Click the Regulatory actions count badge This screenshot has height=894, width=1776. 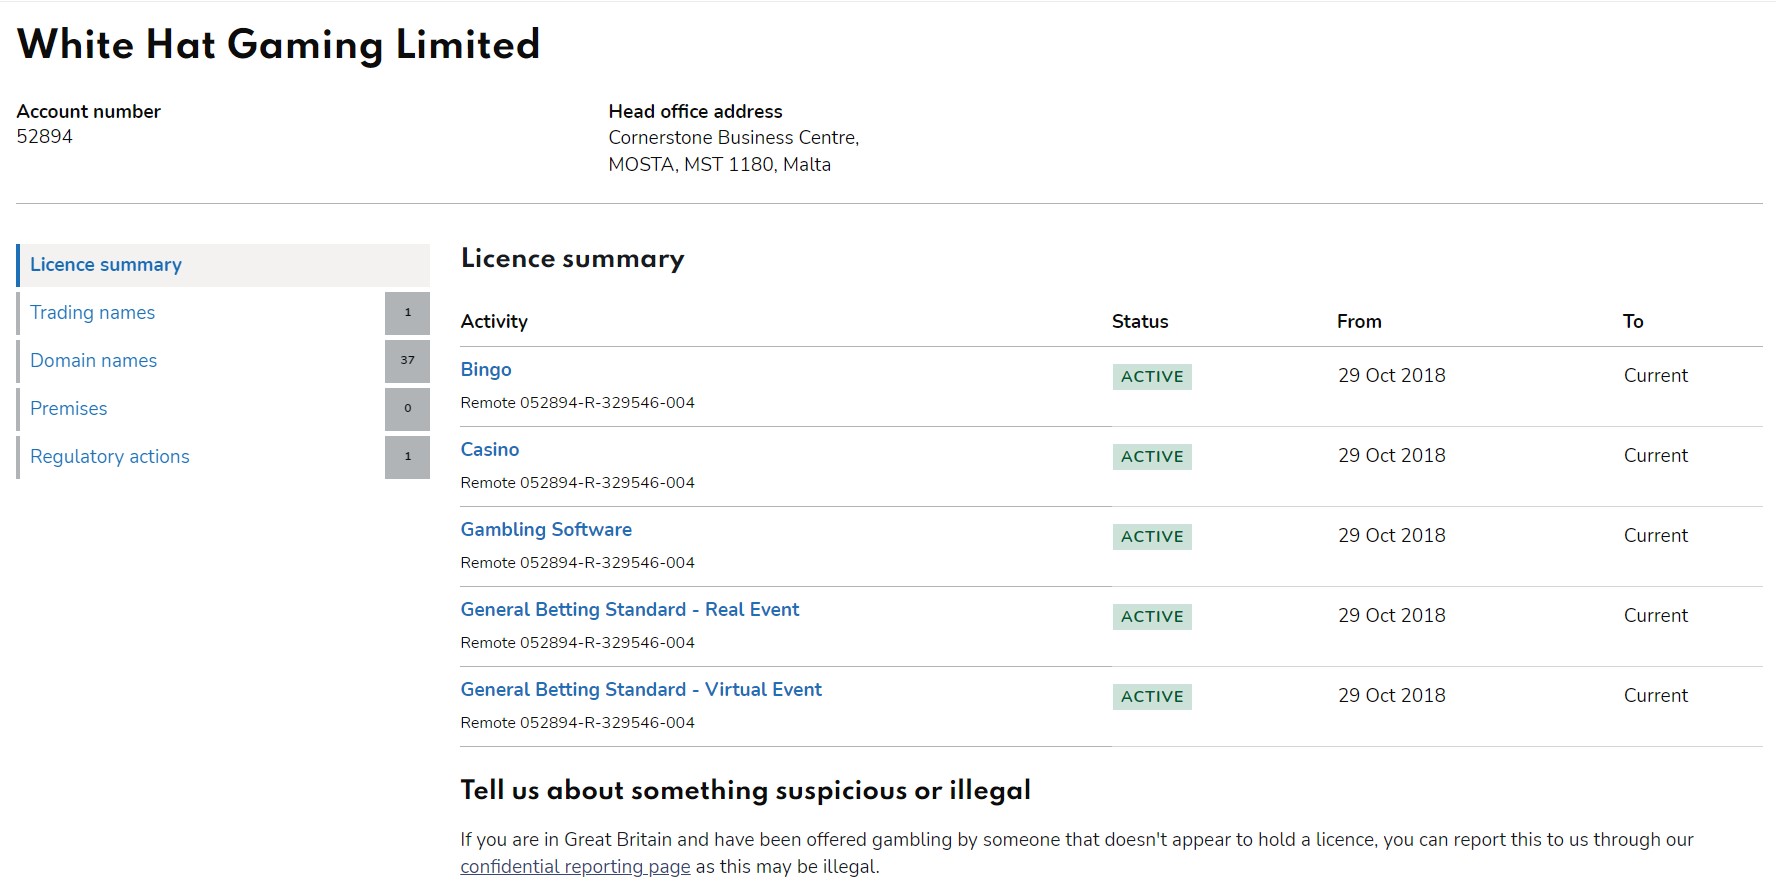pyautogui.click(x=407, y=457)
